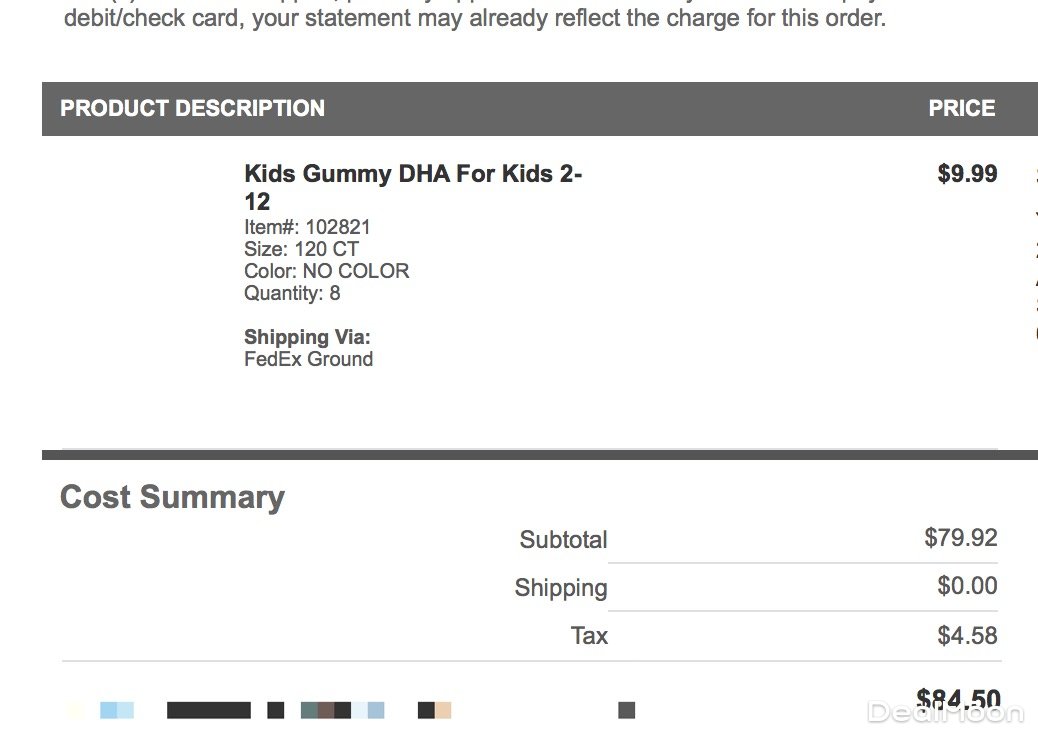
Task: Click the Dealmoon watermark logo
Action: 945,713
